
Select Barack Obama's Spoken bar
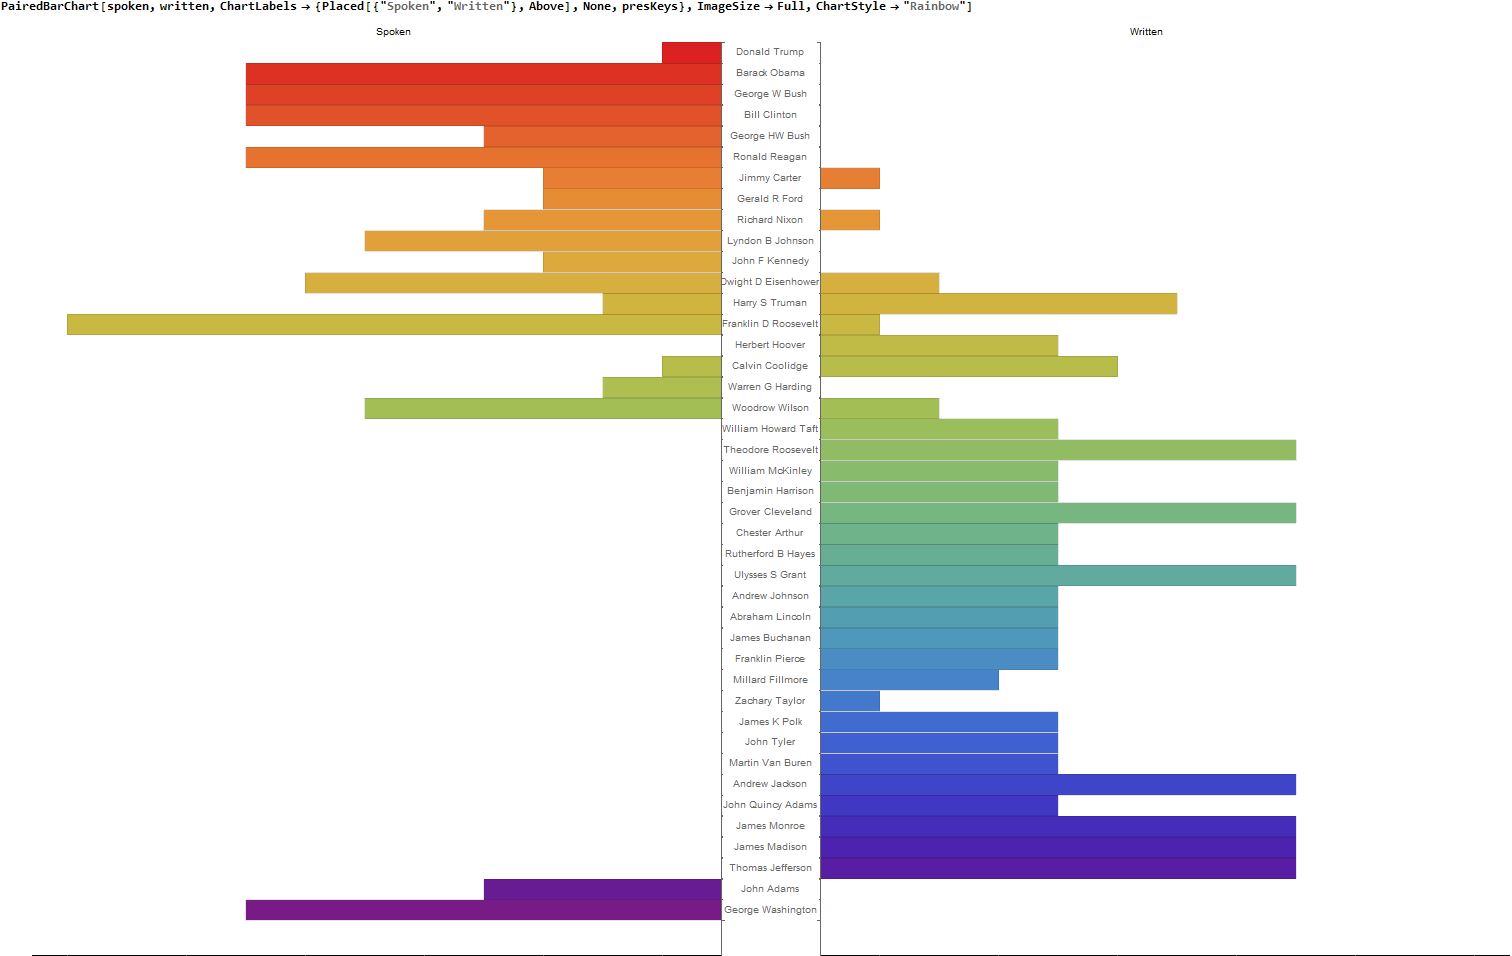click(x=484, y=73)
